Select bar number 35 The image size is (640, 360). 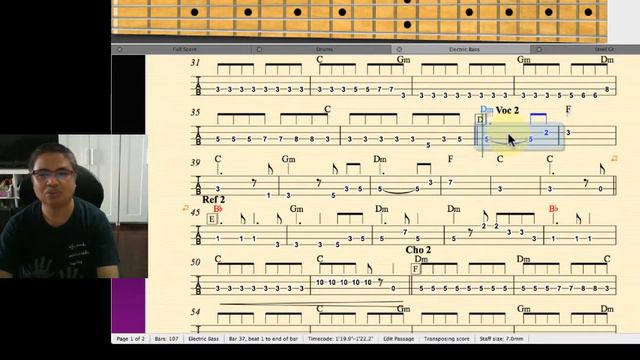196,112
